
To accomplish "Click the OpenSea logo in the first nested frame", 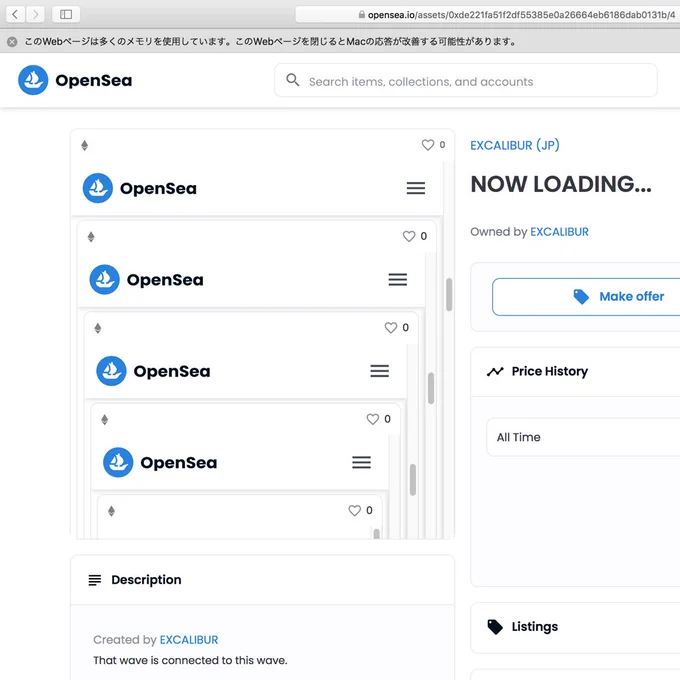I will point(140,188).
